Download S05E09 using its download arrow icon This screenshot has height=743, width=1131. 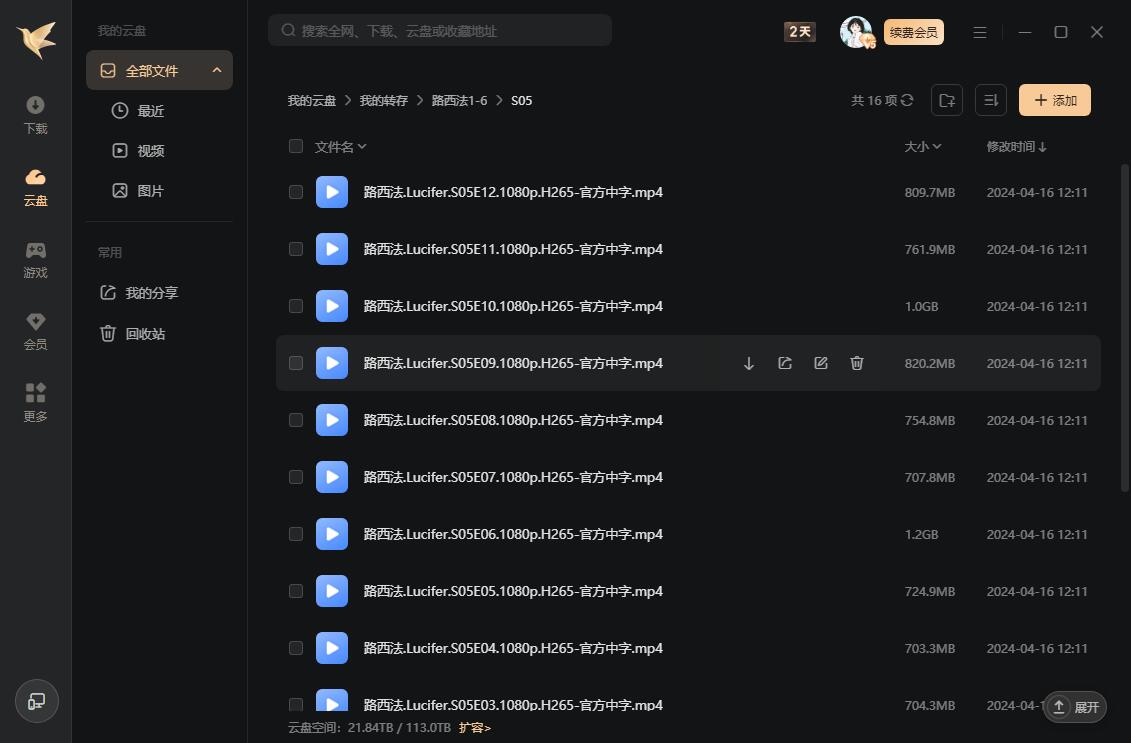748,363
